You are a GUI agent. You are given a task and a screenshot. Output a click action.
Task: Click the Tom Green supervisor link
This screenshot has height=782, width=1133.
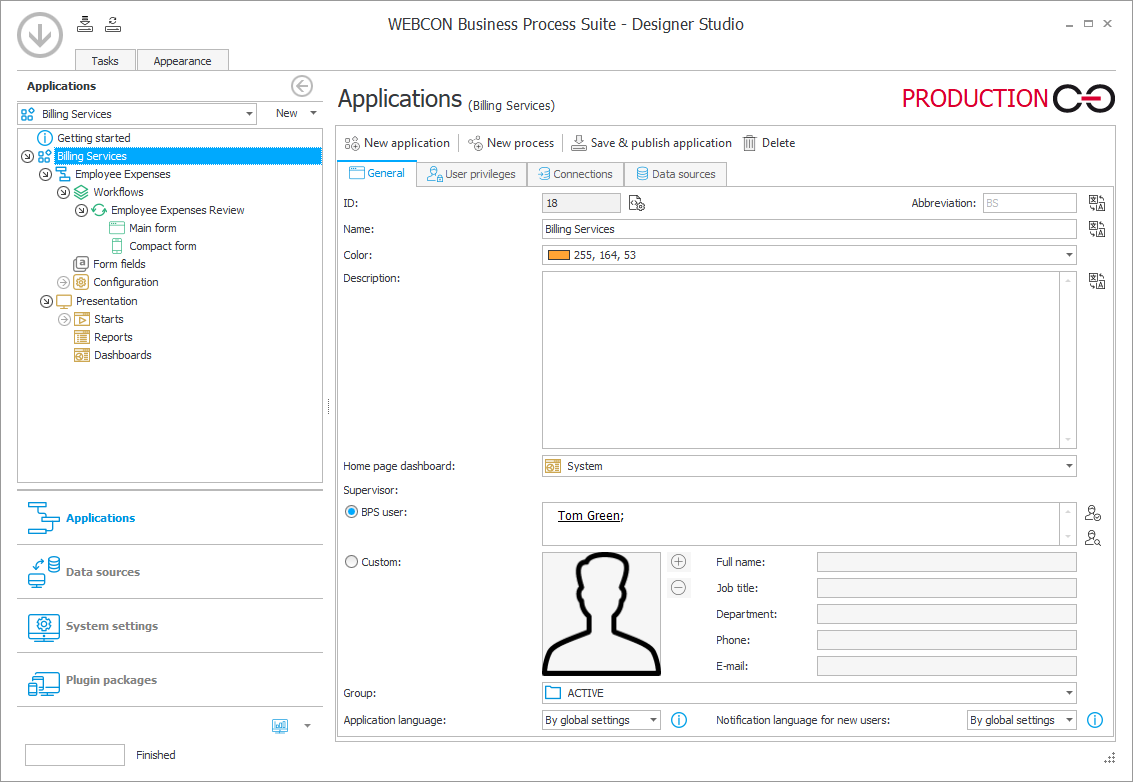click(x=589, y=515)
